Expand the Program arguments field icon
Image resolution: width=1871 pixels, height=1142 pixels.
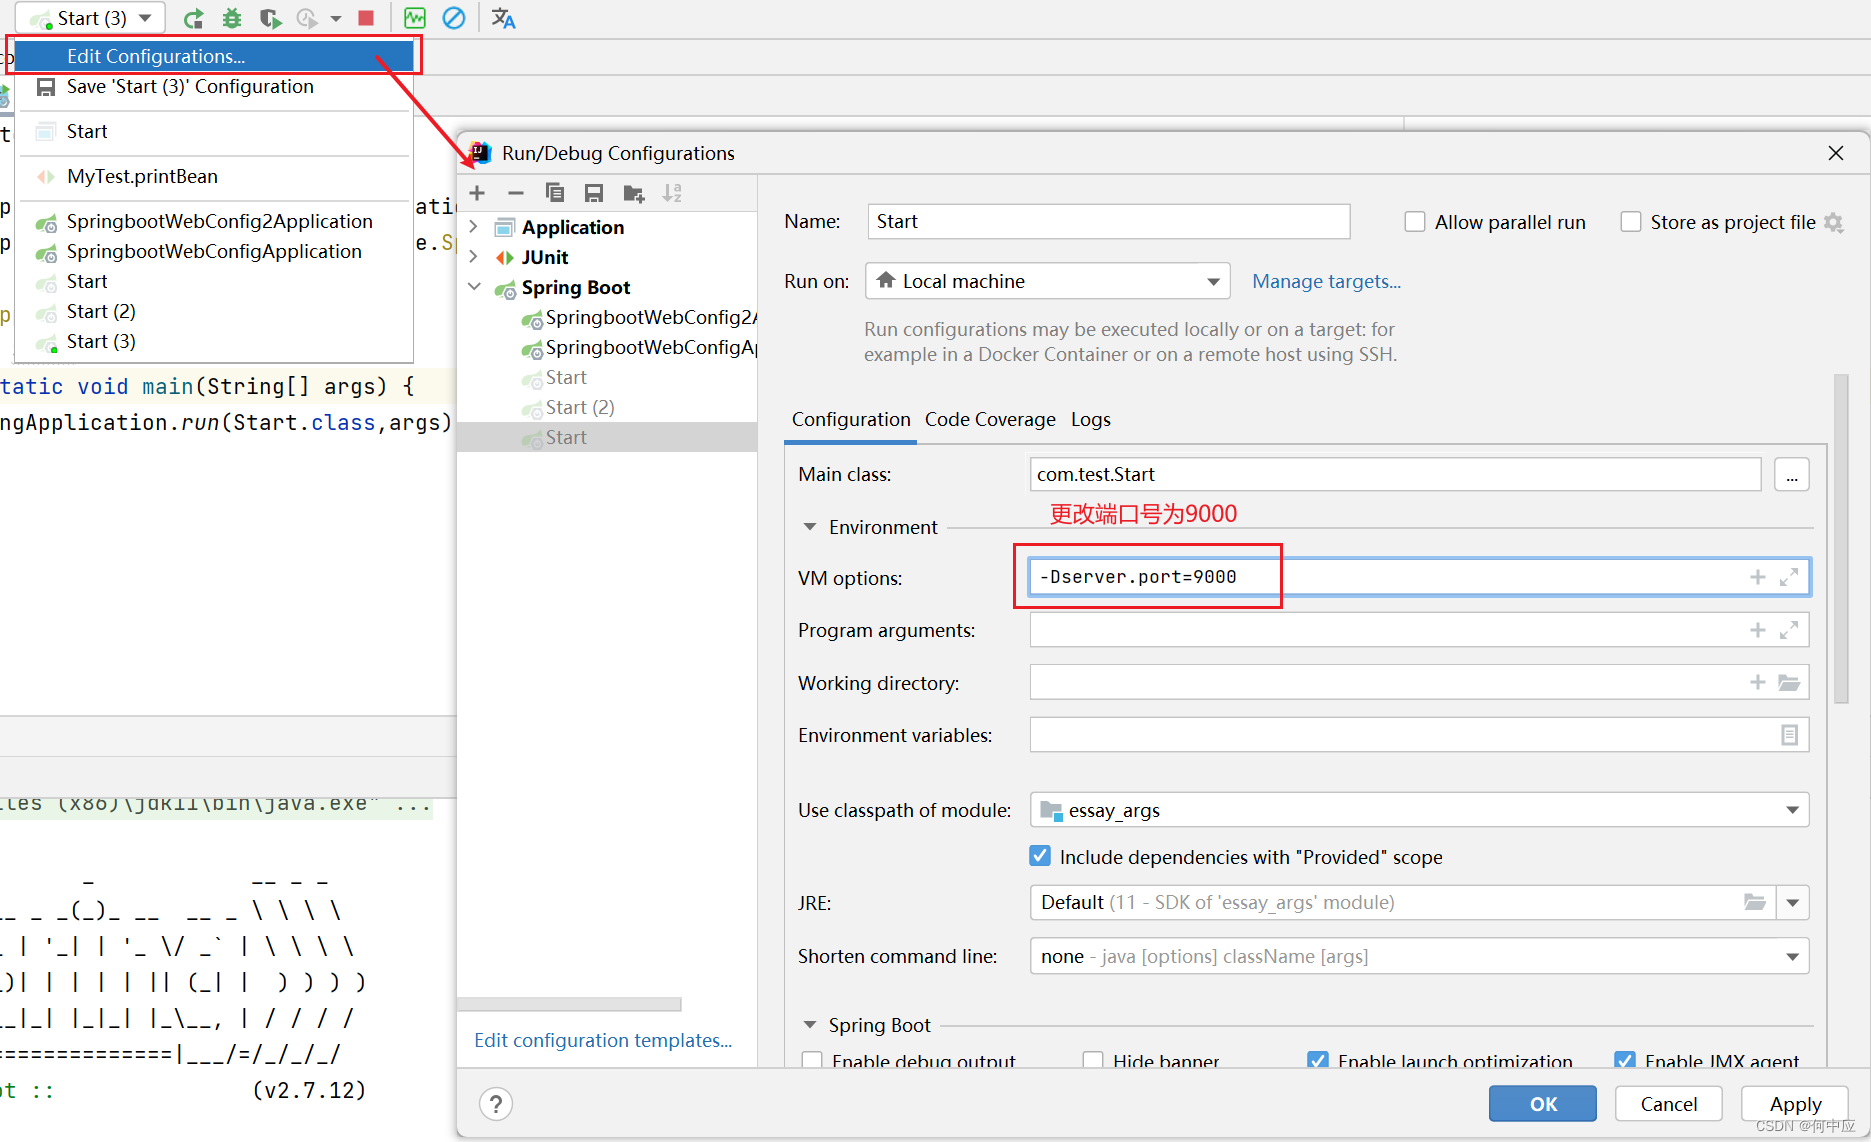pos(1789,630)
